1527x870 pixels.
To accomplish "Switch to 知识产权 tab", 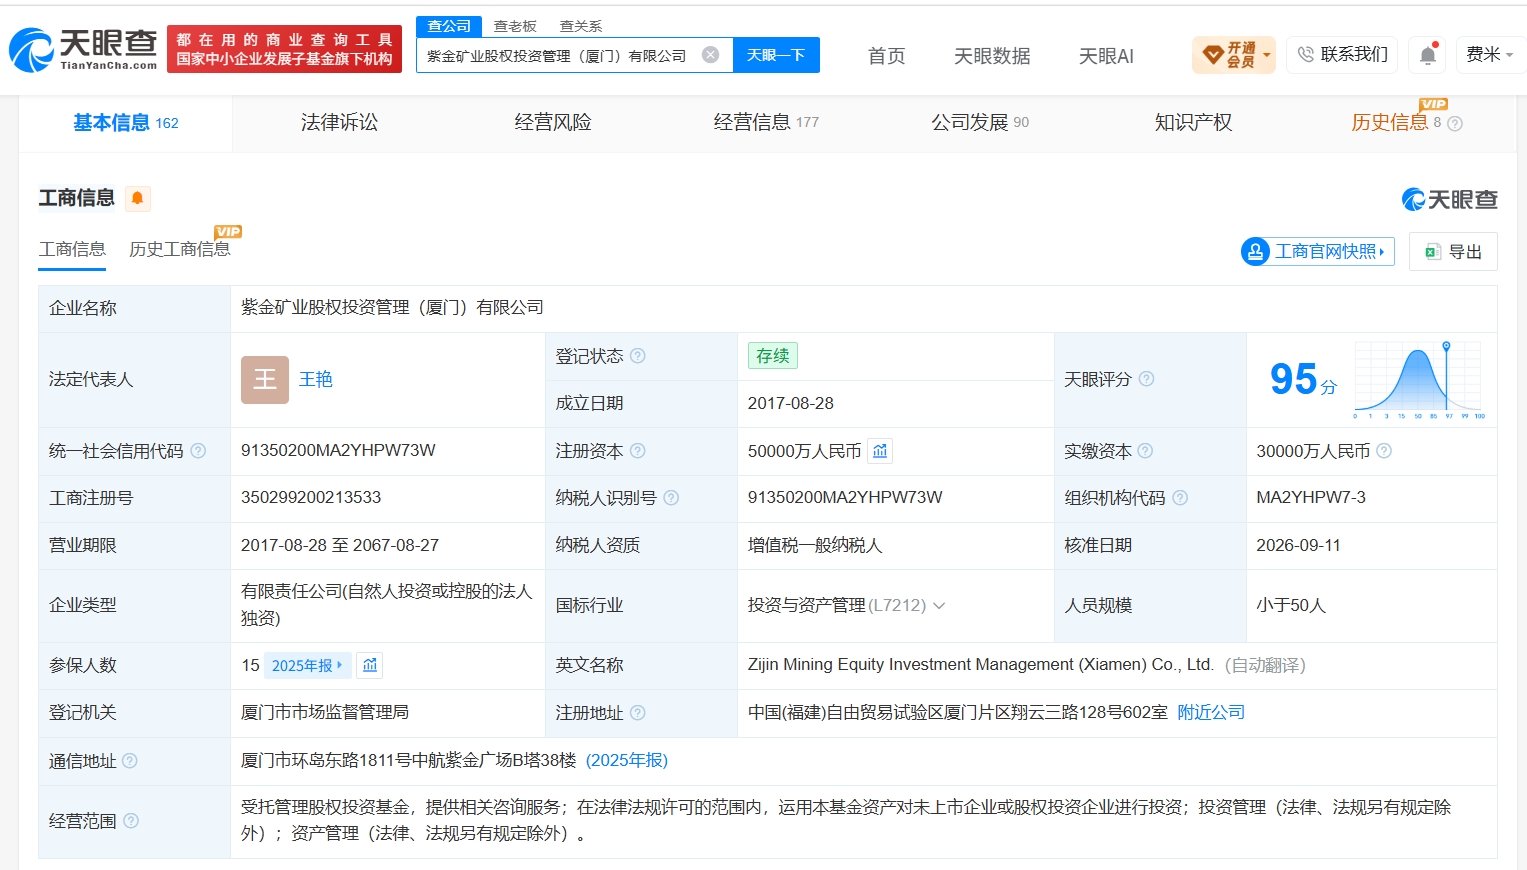I will pyautogui.click(x=1193, y=123).
